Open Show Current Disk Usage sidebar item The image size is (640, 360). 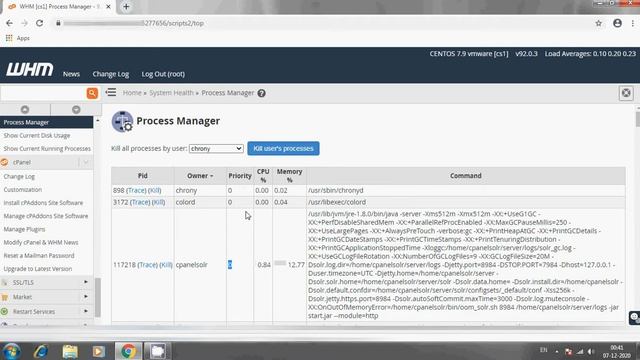37,136
